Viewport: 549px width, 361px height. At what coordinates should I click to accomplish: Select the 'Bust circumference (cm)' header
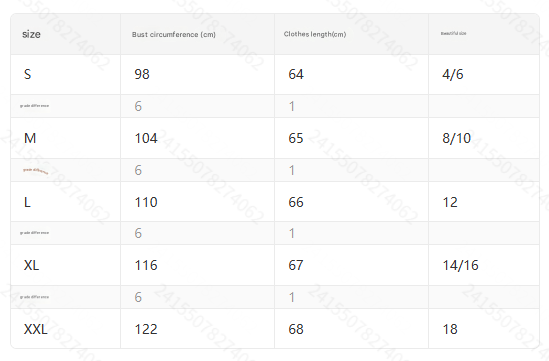click(x=174, y=34)
